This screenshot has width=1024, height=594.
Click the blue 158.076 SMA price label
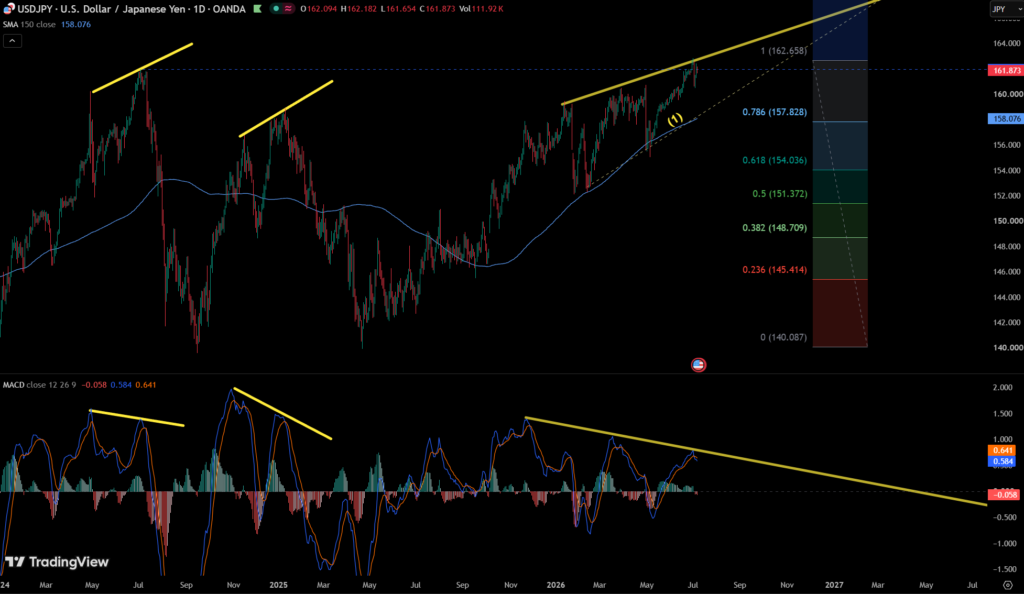click(1006, 119)
